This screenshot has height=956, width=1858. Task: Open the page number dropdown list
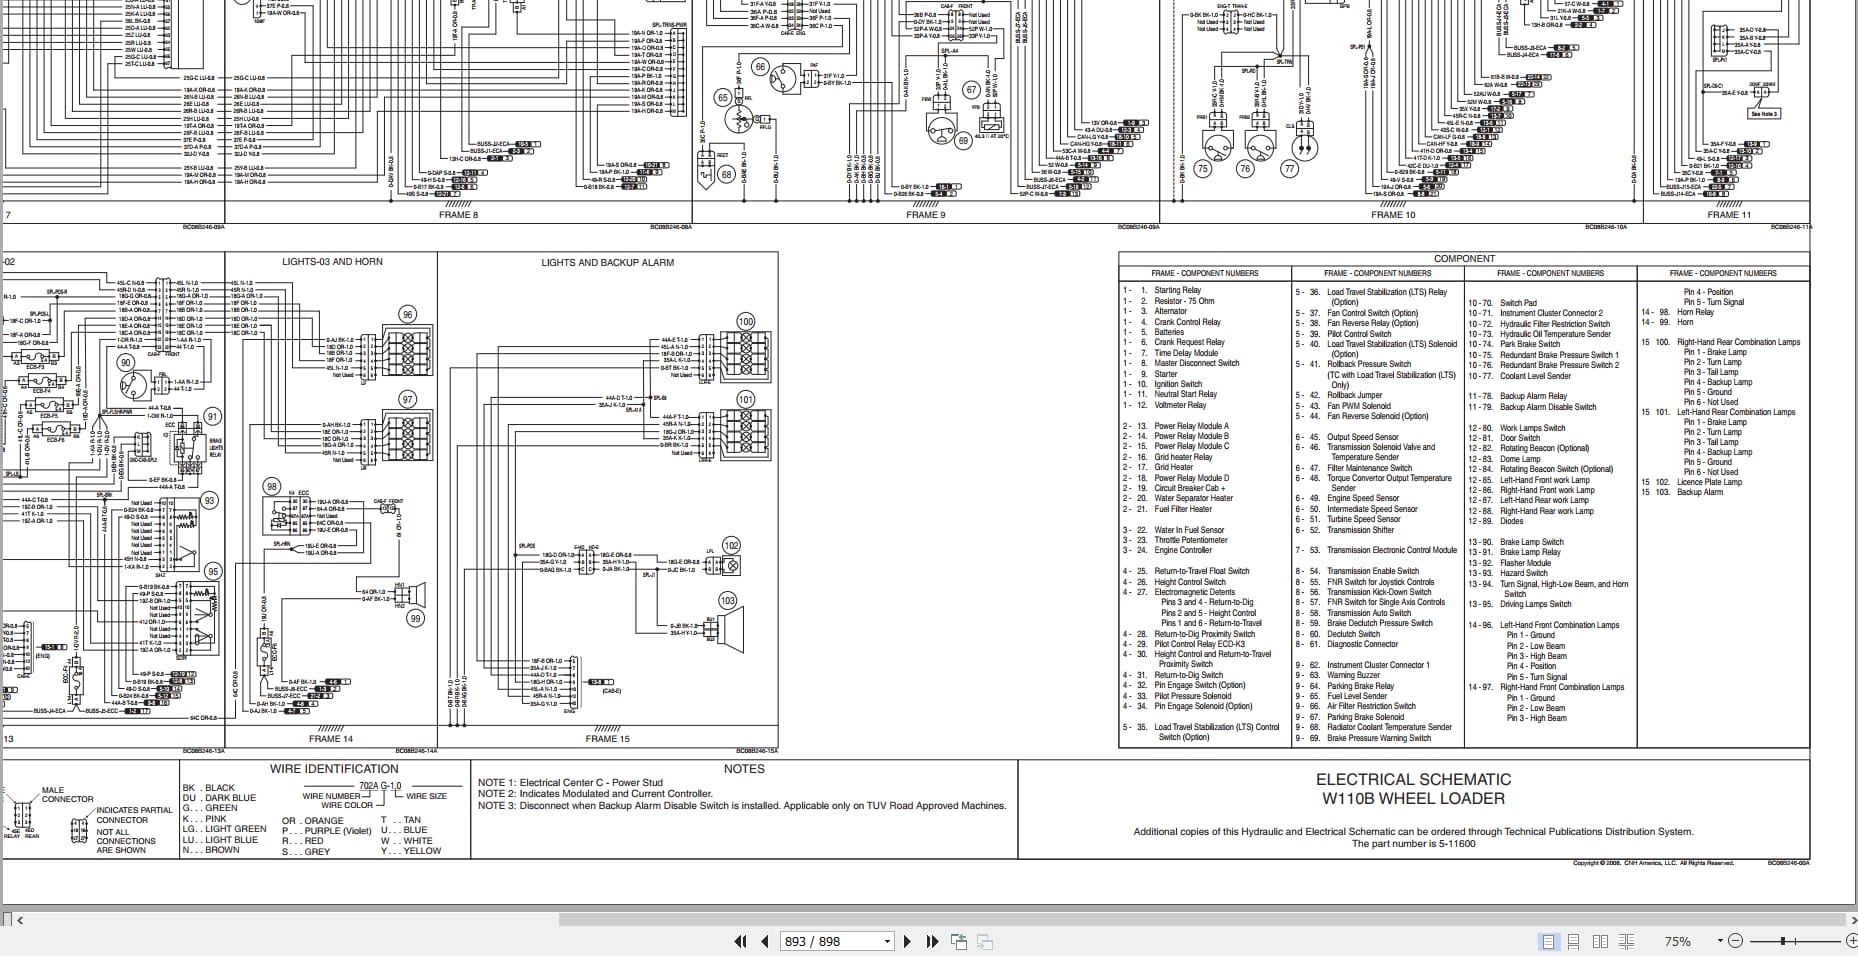pyautogui.click(x=887, y=941)
